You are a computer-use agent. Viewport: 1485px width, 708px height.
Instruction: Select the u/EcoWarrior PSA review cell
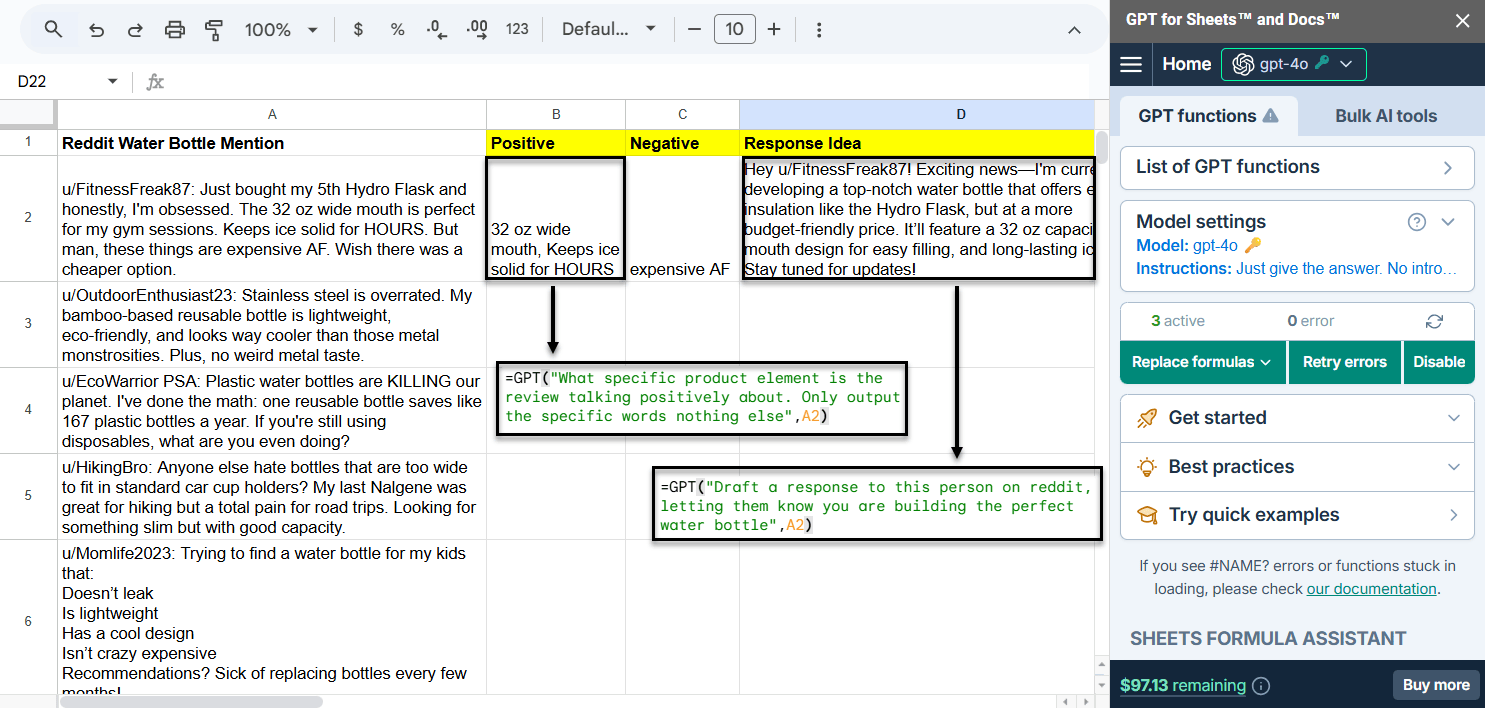tap(272, 411)
